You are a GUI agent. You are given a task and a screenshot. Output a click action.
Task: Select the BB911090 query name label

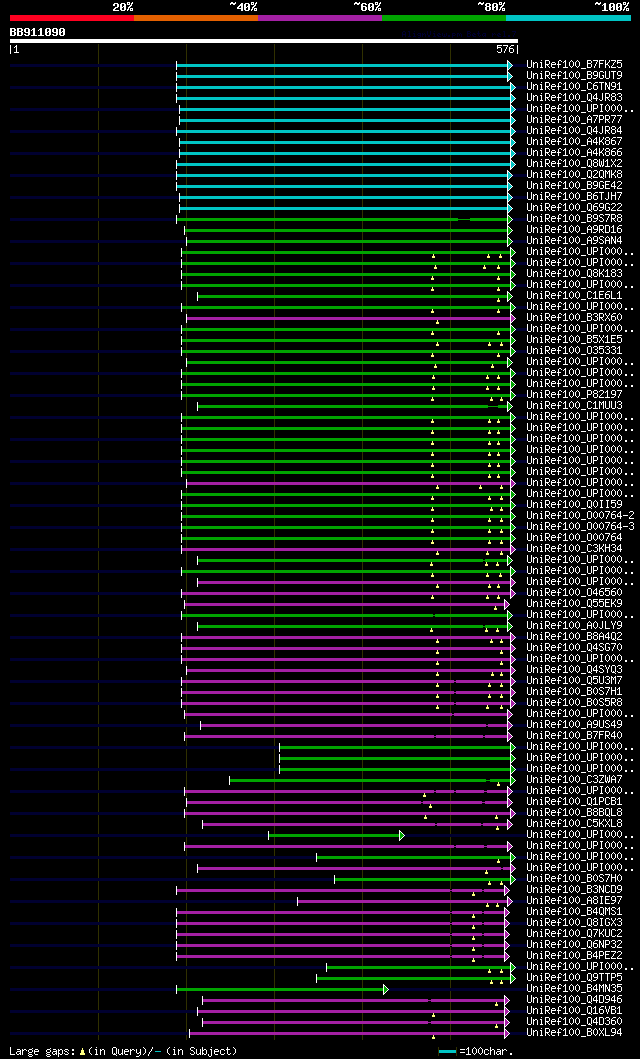[38, 32]
